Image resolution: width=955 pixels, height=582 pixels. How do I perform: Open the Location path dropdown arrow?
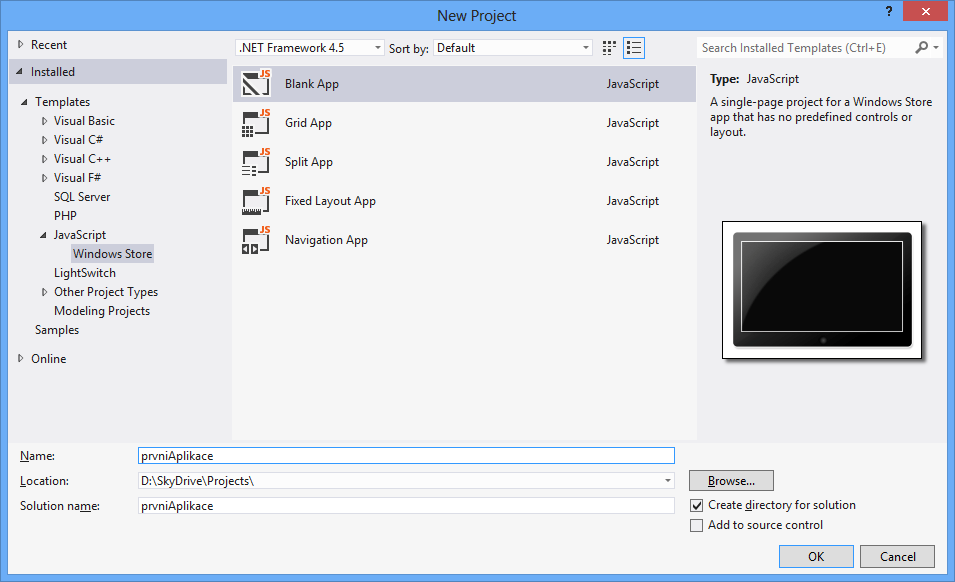pyautogui.click(x=668, y=480)
